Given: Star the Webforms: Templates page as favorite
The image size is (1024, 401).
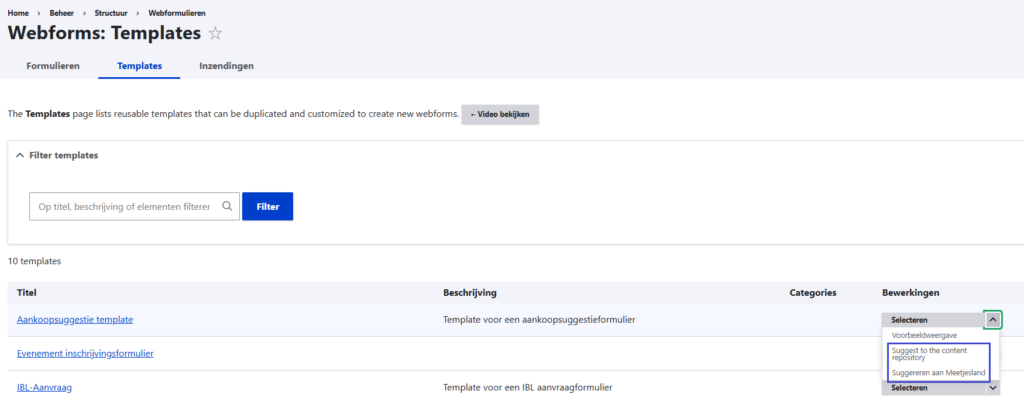Looking at the screenshot, I should click(215, 33).
